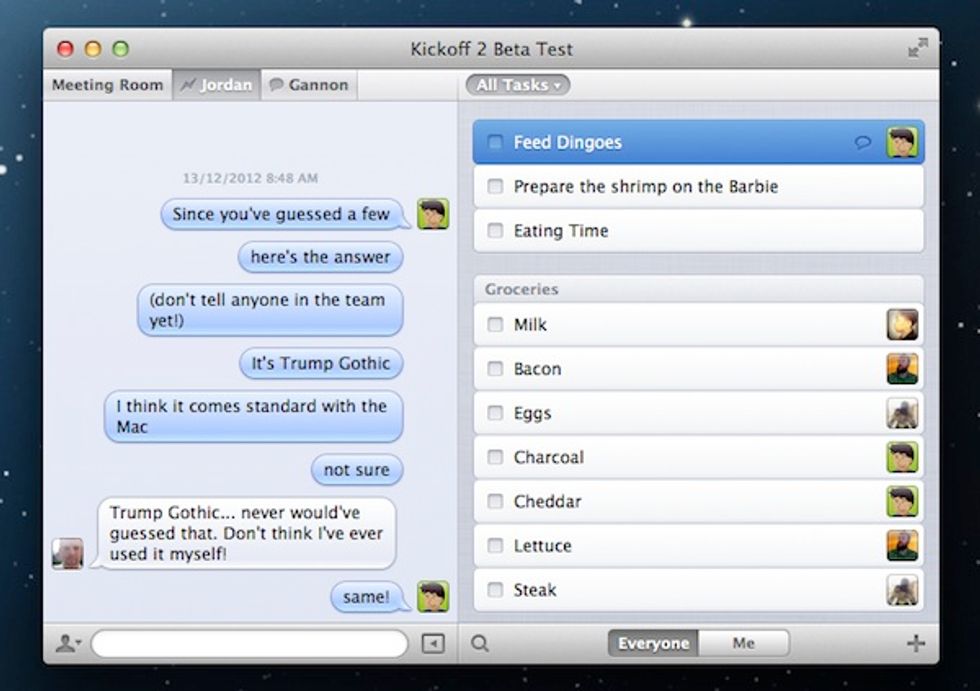Tick the Eggs checkbox
This screenshot has height=691, width=980.
[495, 413]
